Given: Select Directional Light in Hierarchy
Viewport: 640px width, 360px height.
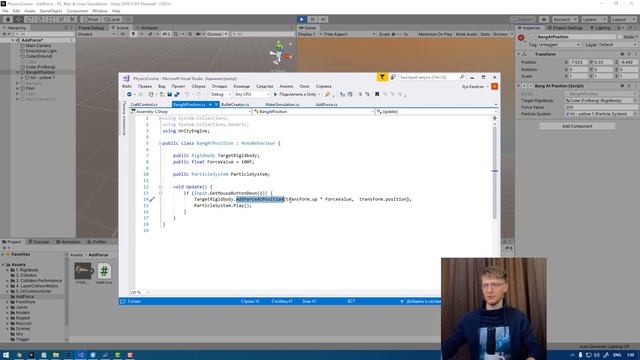Looking at the screenshot, I should click(x=41, y=51).
